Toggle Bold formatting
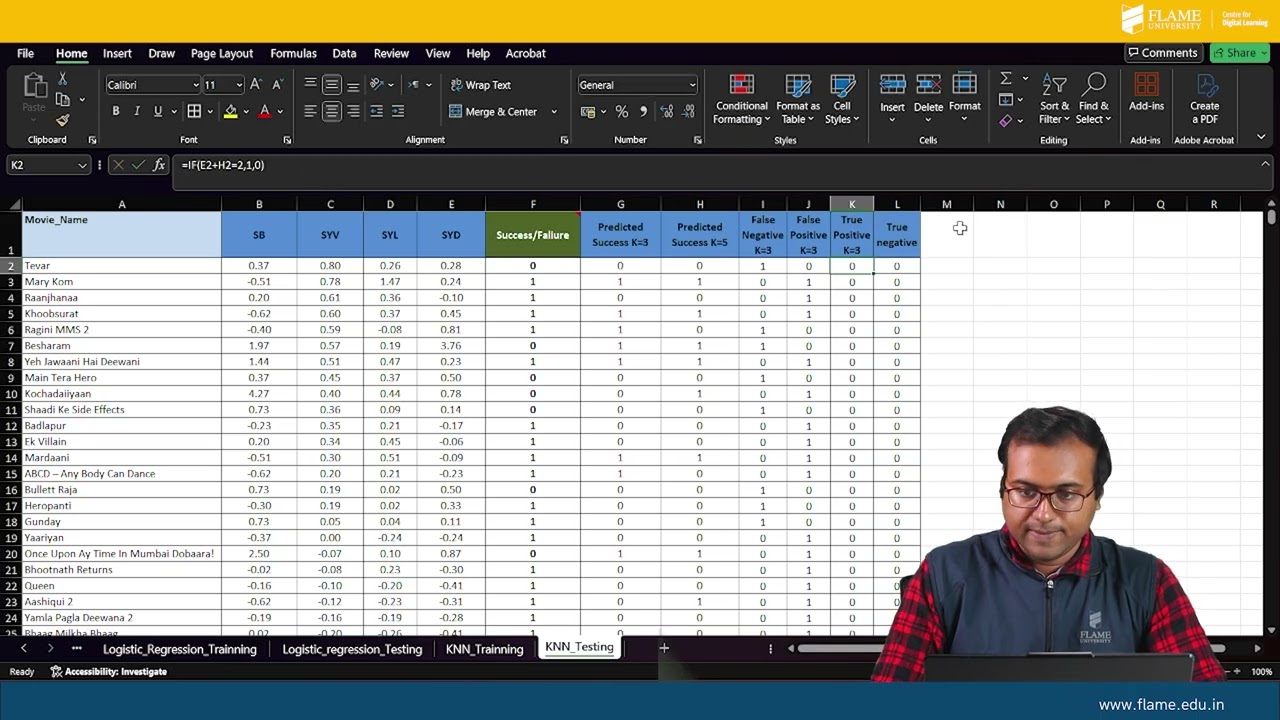Image resolution: width=1280 pixels, height=720 pixels. [x=115, y=111]
